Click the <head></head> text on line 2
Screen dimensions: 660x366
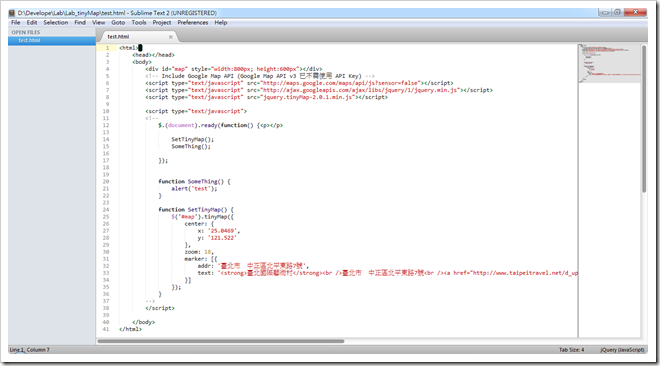point(153,55)
